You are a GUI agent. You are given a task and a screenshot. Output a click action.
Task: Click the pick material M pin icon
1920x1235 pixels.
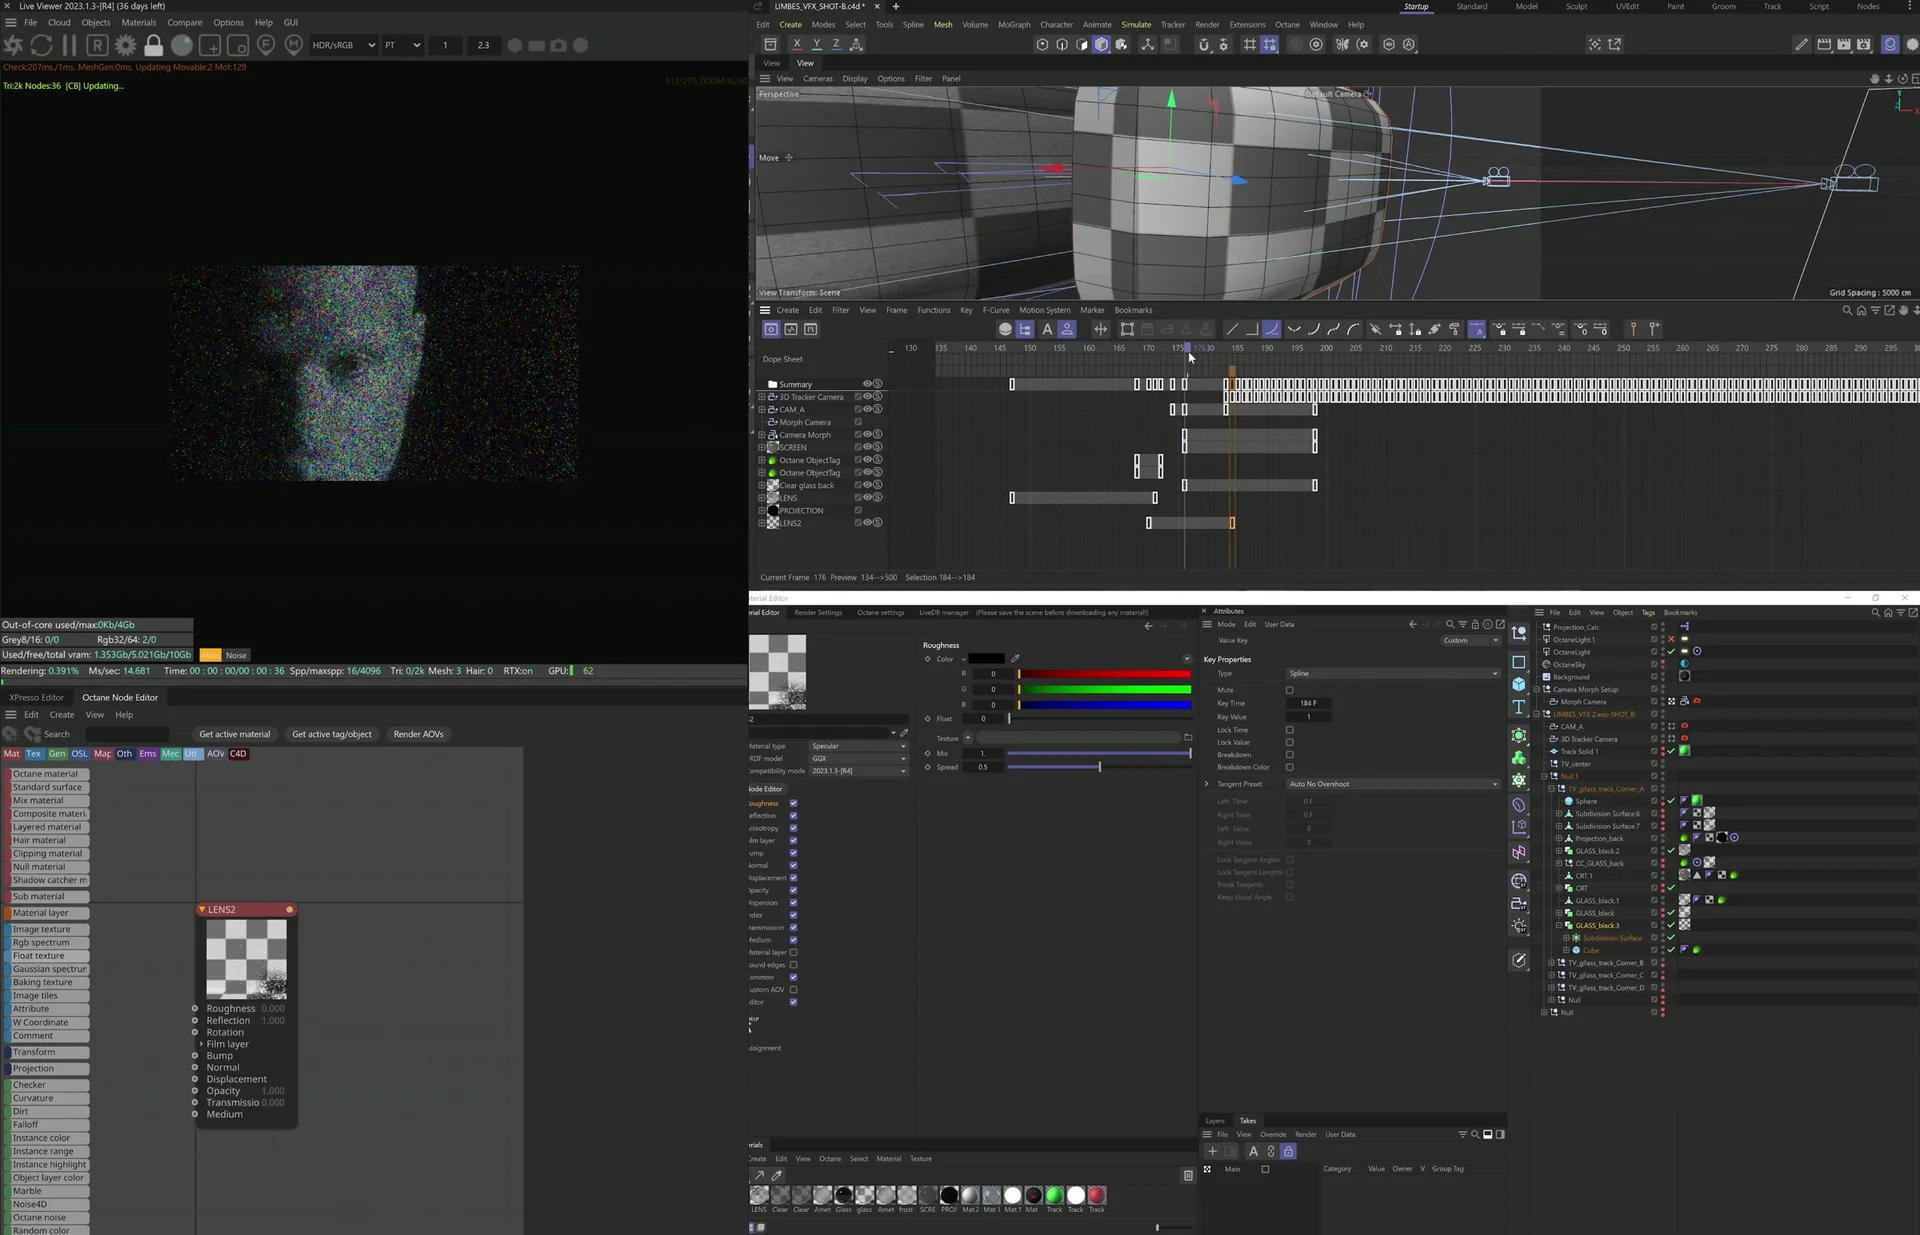293,45
